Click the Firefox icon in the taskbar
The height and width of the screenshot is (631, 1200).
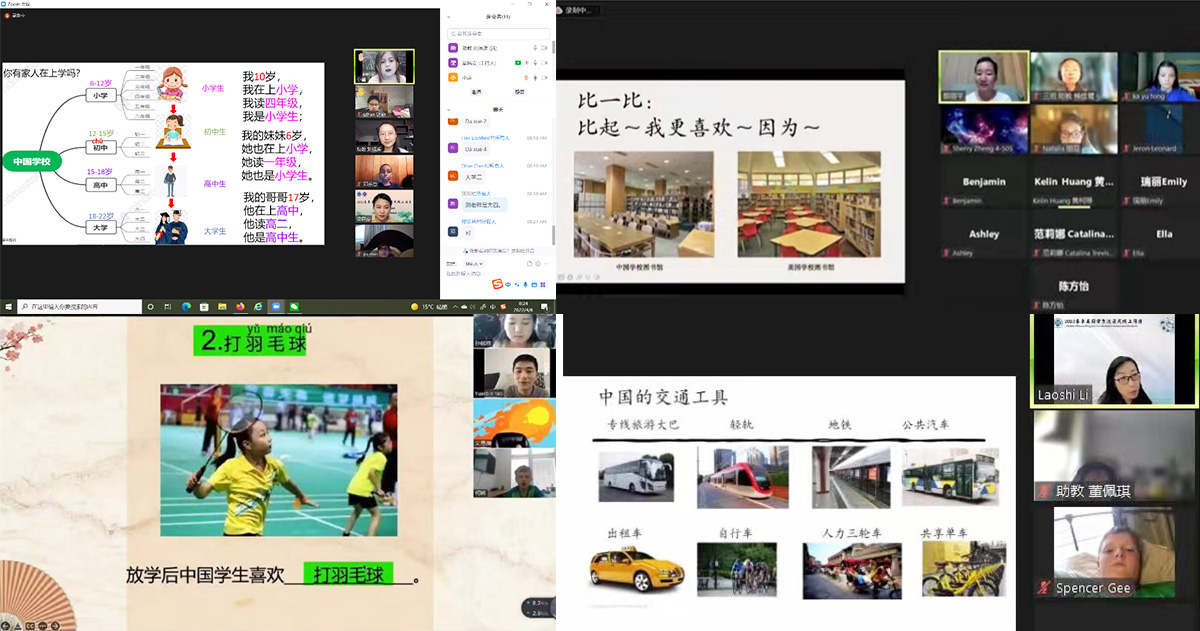tap(239, 306)
